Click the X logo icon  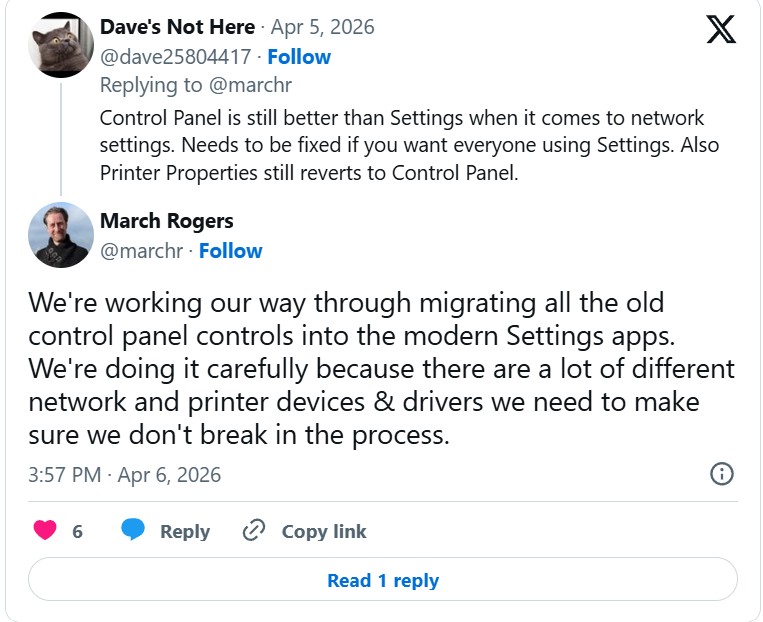721,29
